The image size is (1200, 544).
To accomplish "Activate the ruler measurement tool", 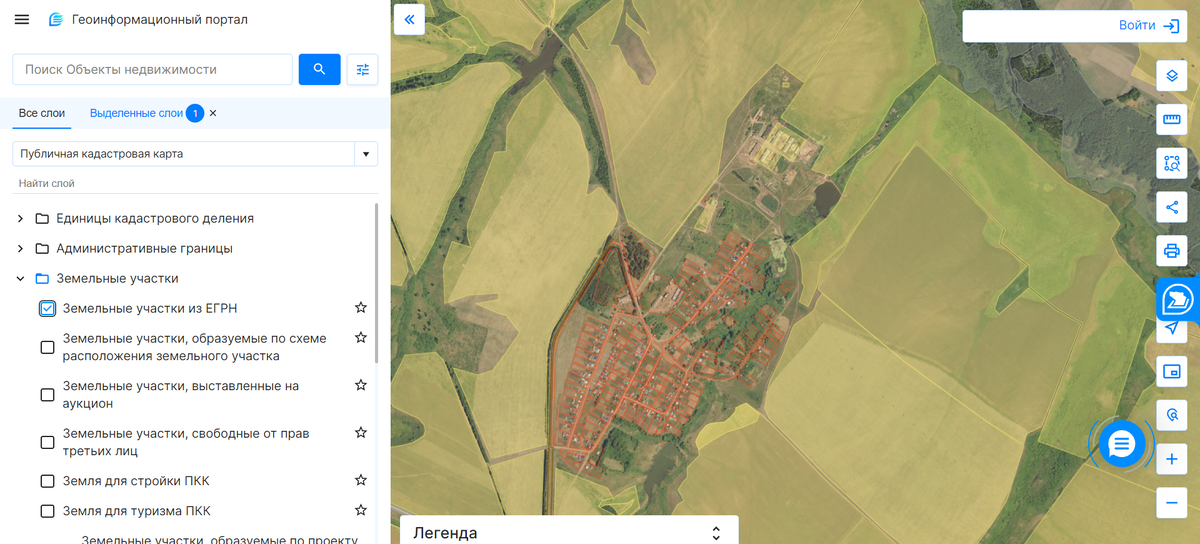I will tap(1173, 120).
